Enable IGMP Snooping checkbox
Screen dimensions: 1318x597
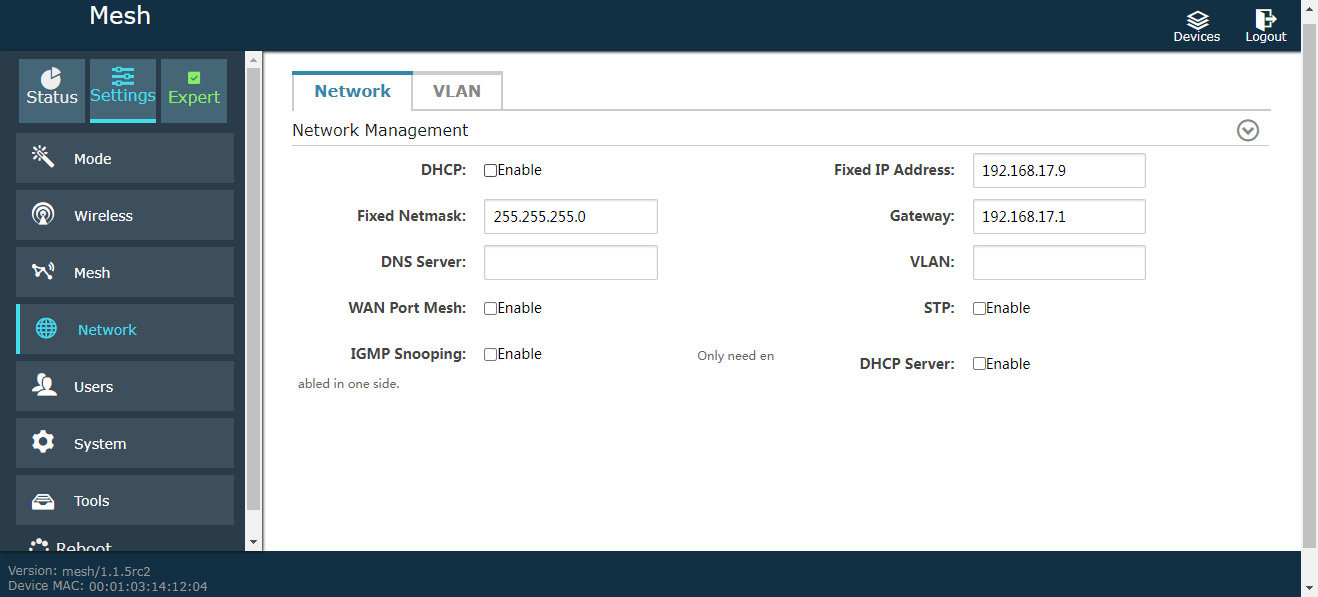[x=491, y=355]
